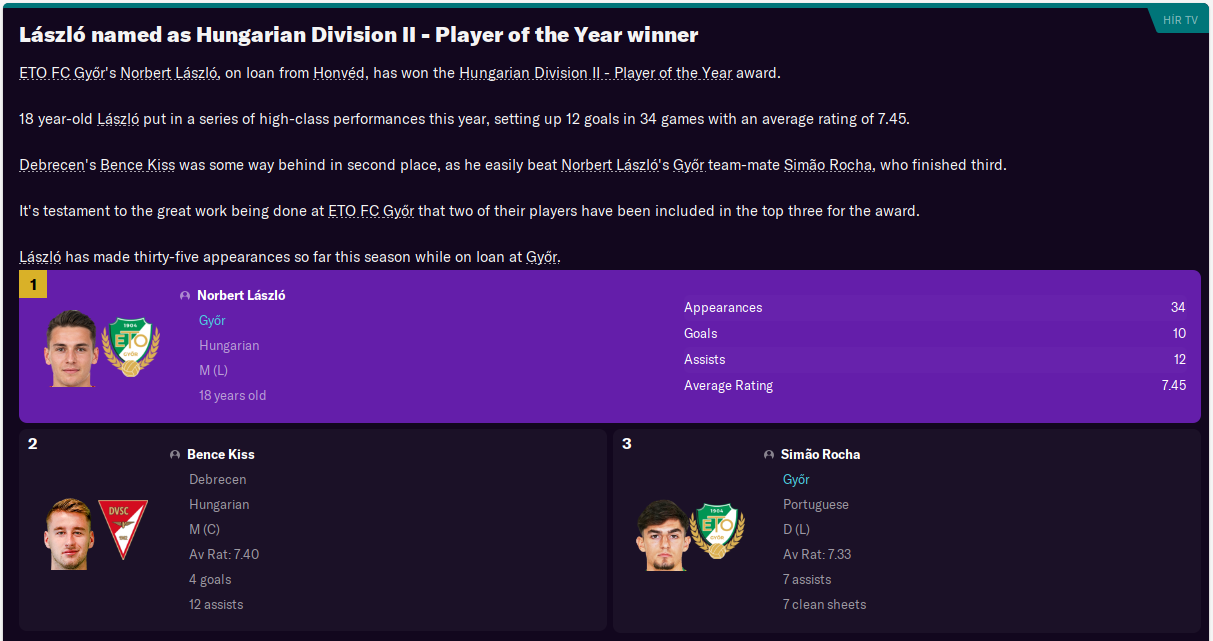Click the cyan Győr link under Simão Rocha
This screenshot has width=1213, height=641.
[796, 480]
